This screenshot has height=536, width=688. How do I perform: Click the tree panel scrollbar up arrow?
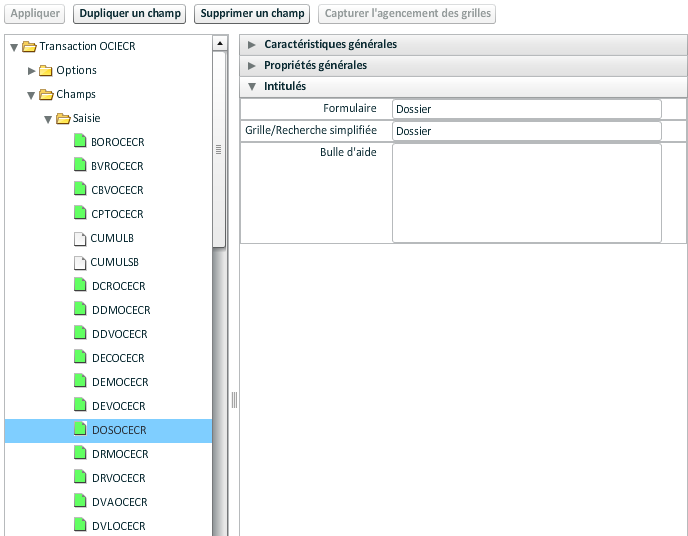(x=219, y=44)
